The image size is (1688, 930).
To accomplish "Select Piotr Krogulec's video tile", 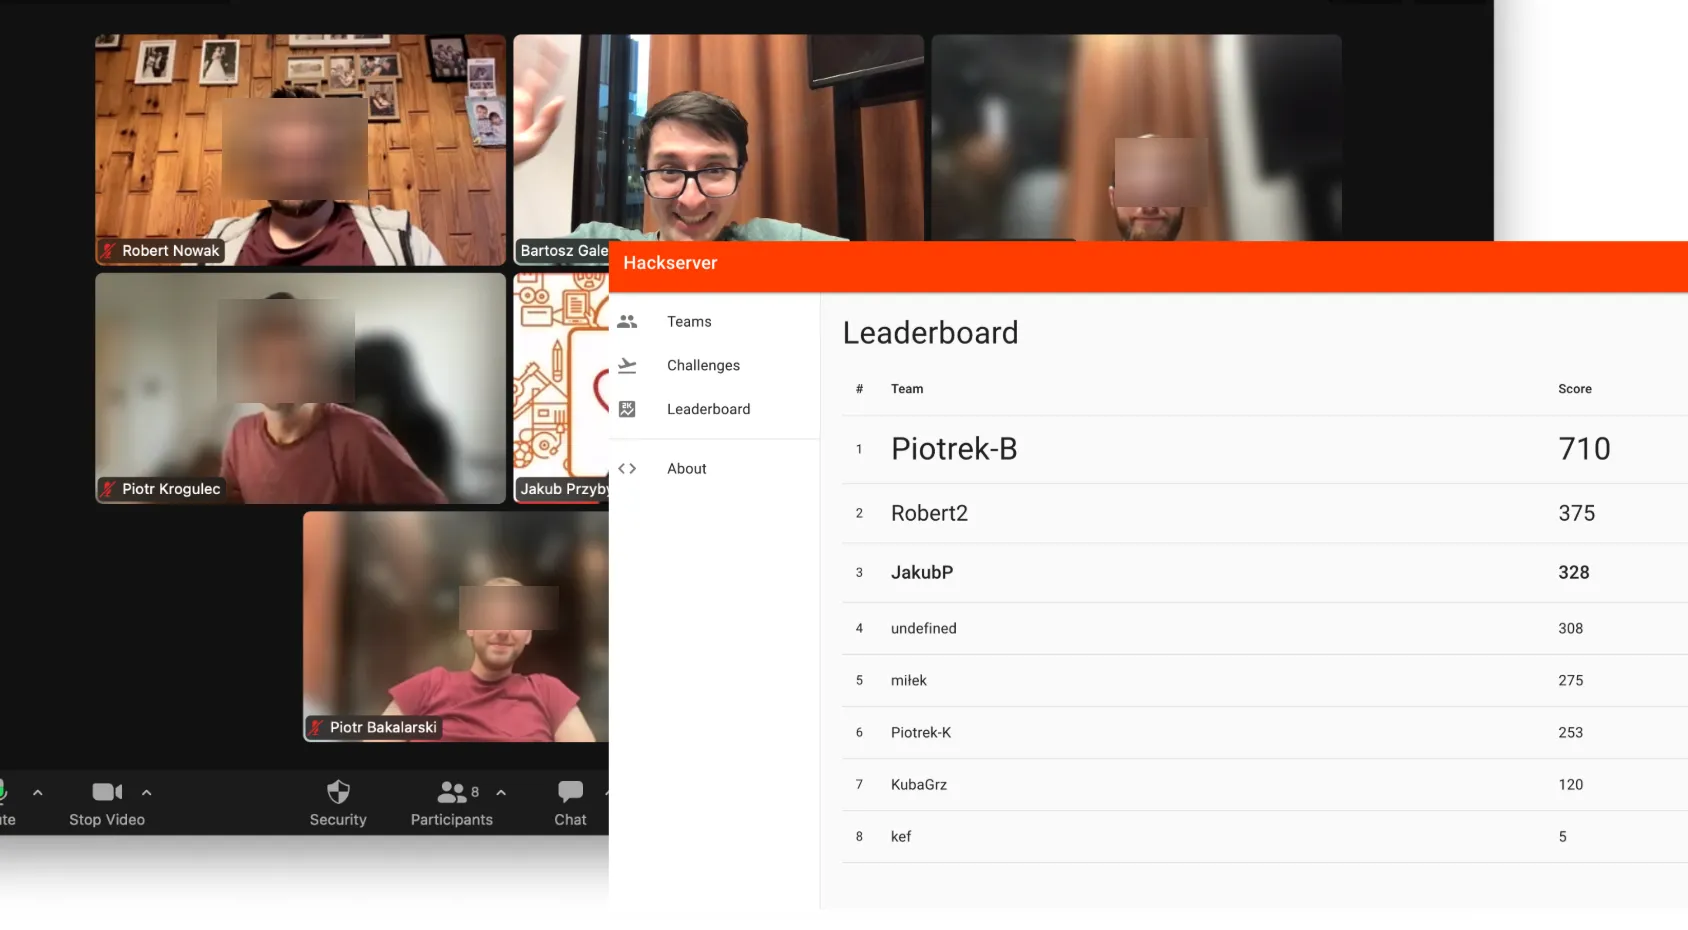I will (300, 388).
